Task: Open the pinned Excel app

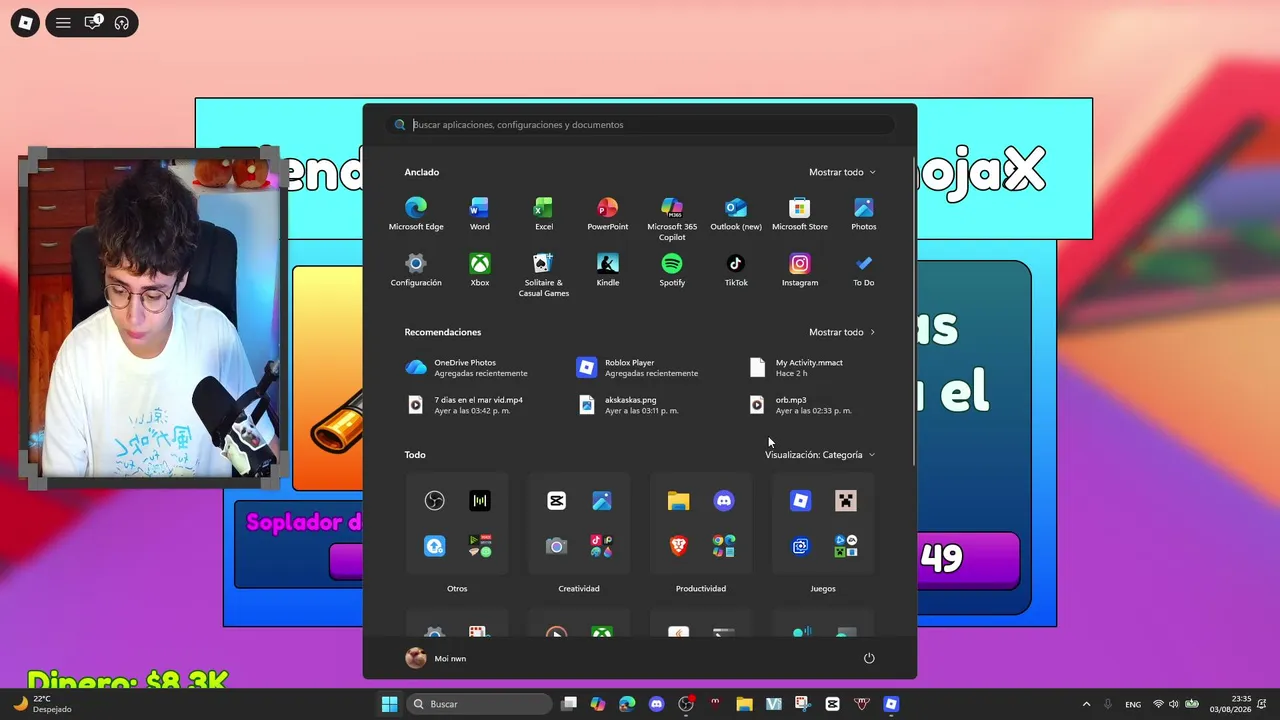Action: [x=544, y=214]
